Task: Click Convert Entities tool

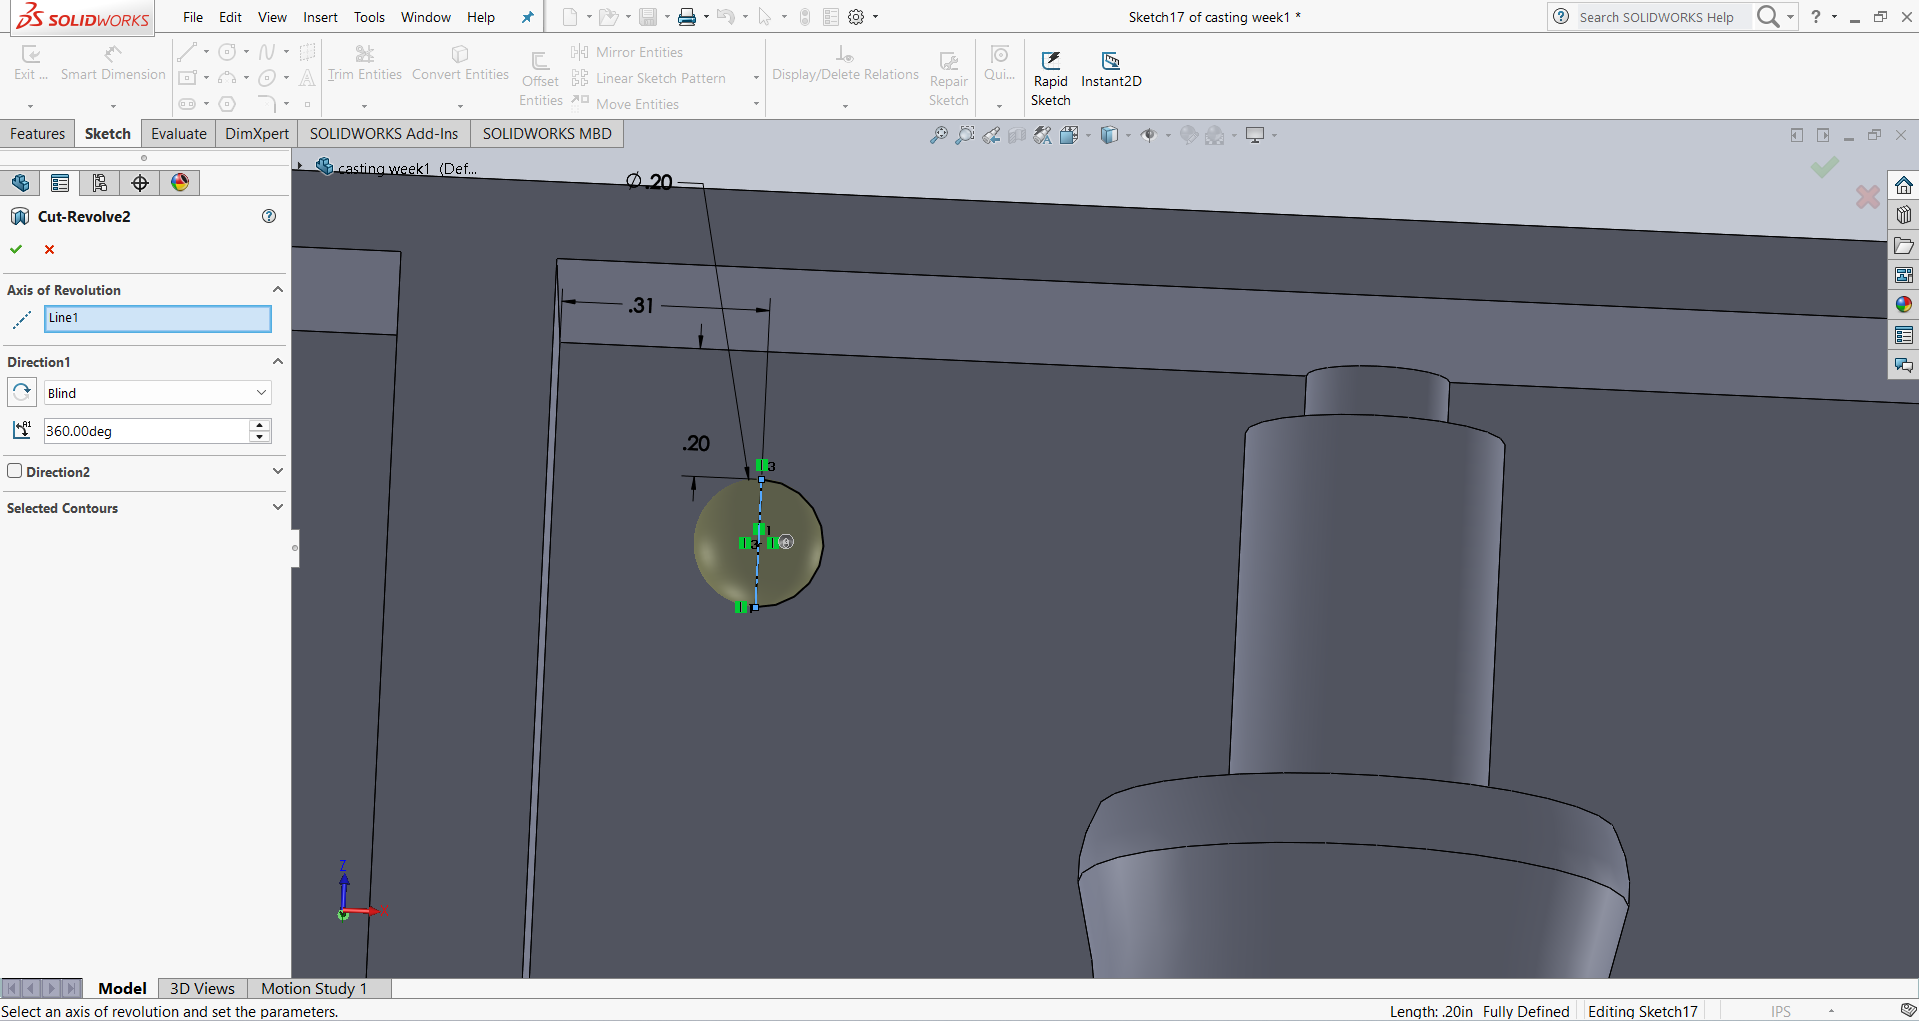Action: 460,63
